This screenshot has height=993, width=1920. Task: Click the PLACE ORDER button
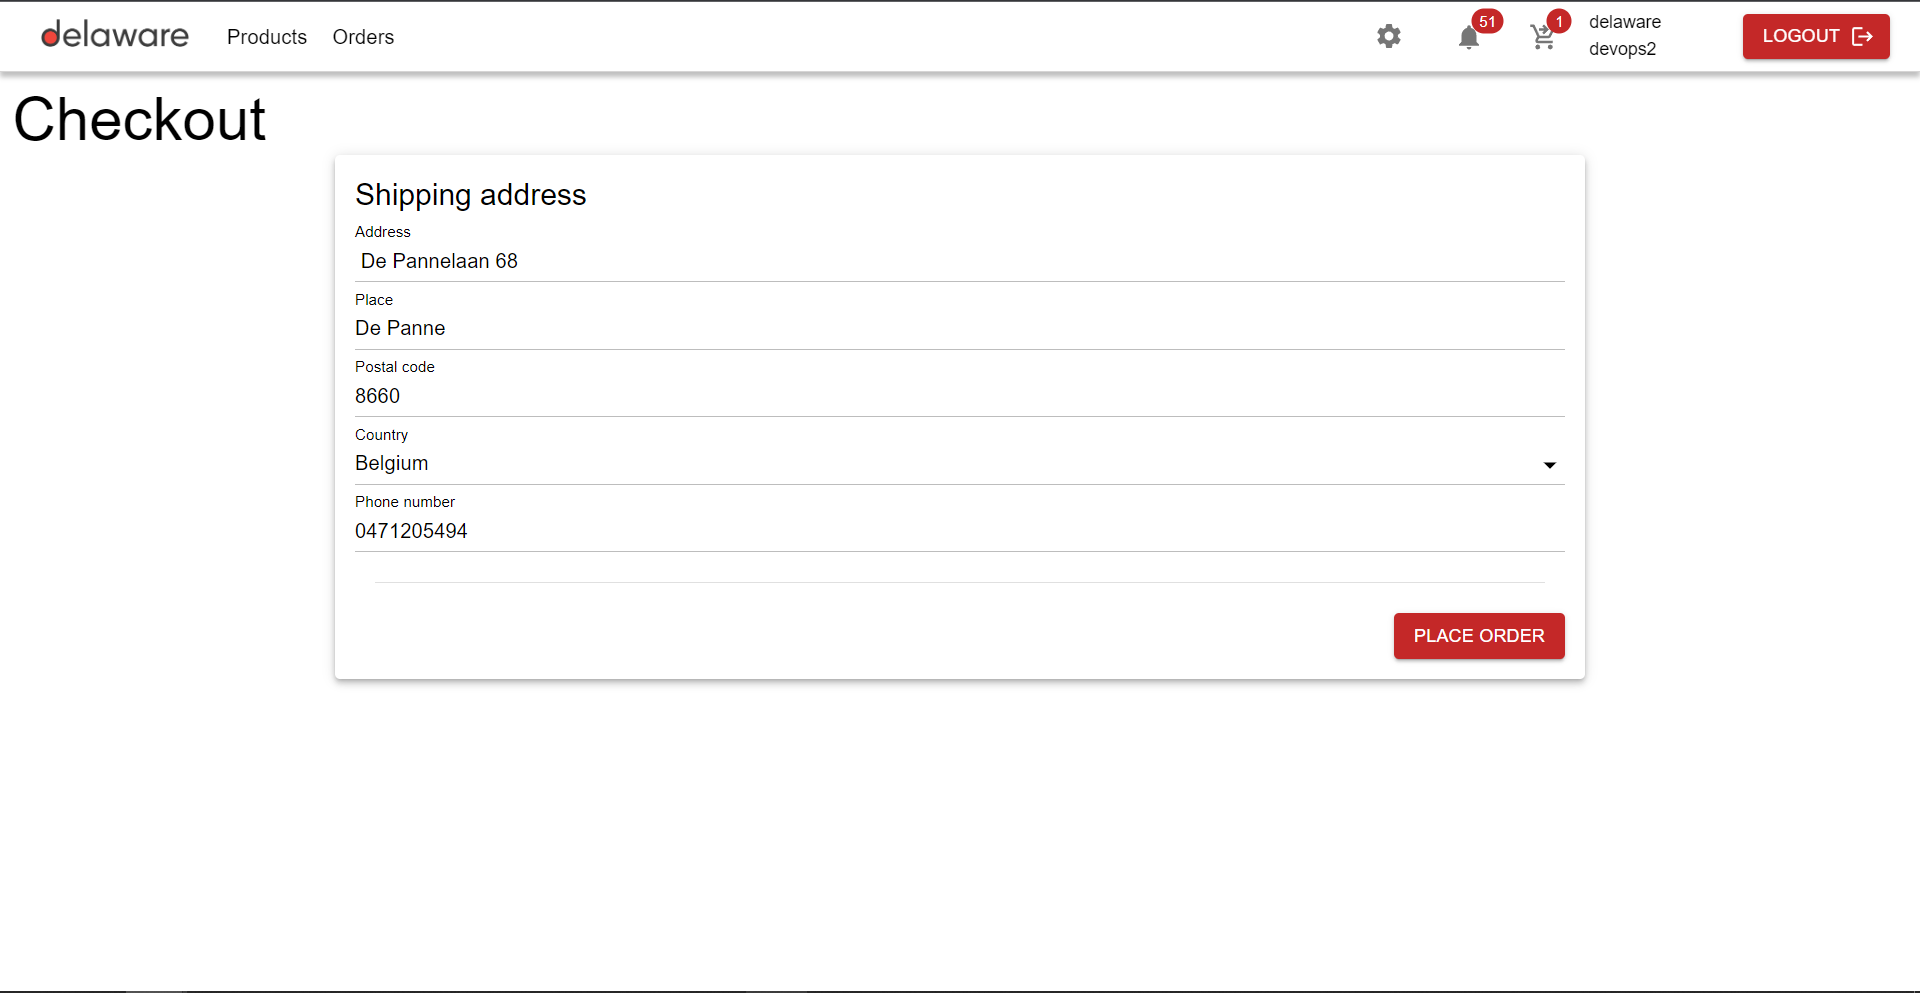point(1479,635)
